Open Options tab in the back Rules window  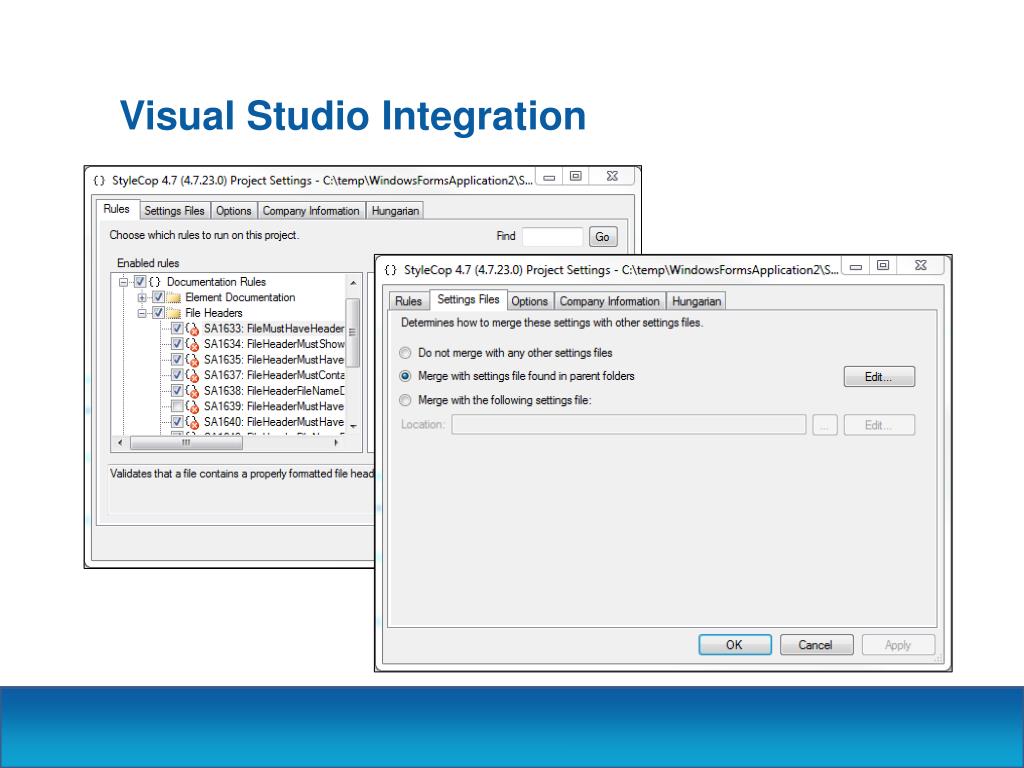[x=234, y=211]
